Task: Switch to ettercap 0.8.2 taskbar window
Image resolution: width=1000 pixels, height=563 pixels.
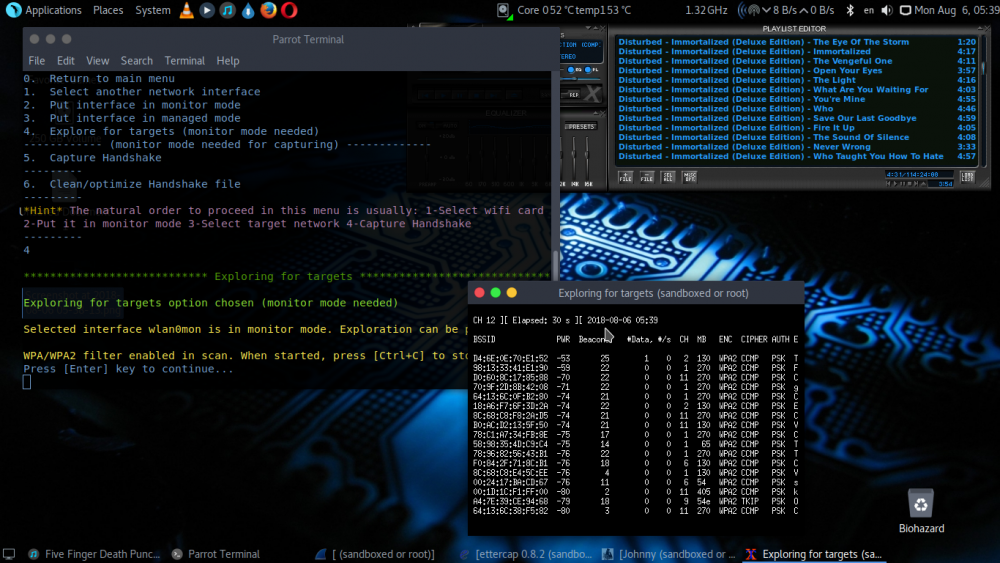Action: pos(526,554)
